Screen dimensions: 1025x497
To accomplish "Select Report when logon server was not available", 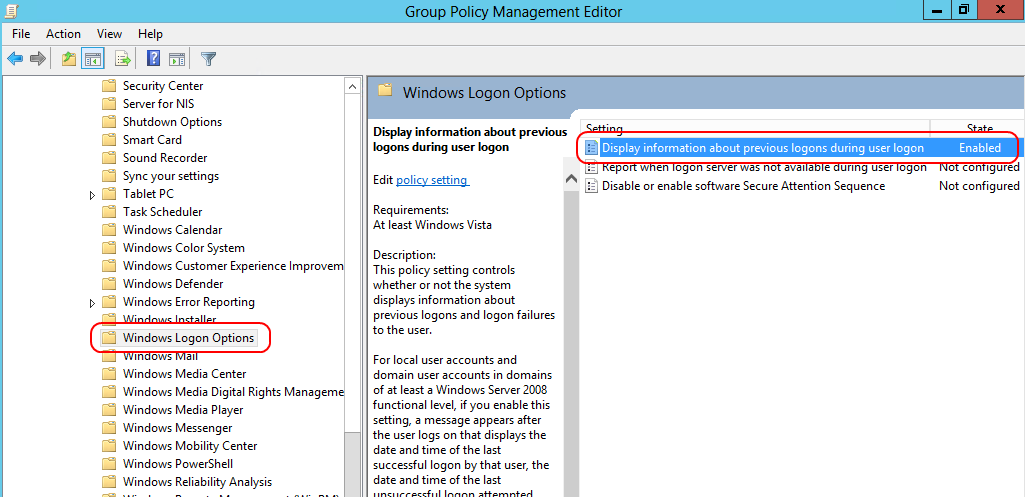I will [764, 167].
